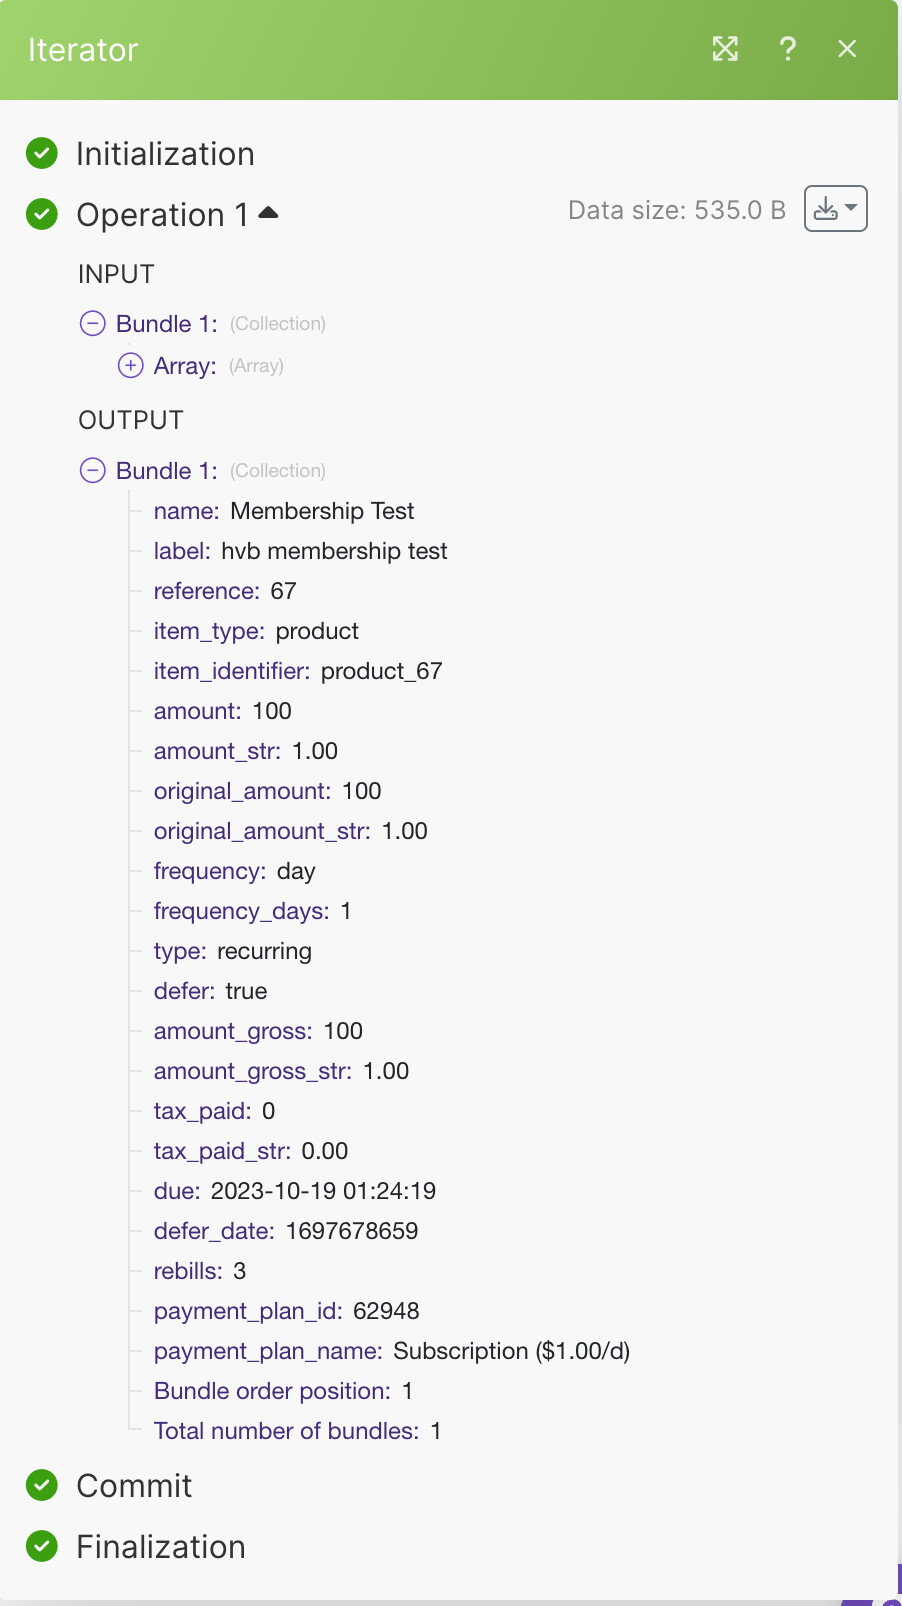Viewport: 902px width, 1606px height.
Task: Collapse Operation 1 using its arrow
Action: [268, 213]
